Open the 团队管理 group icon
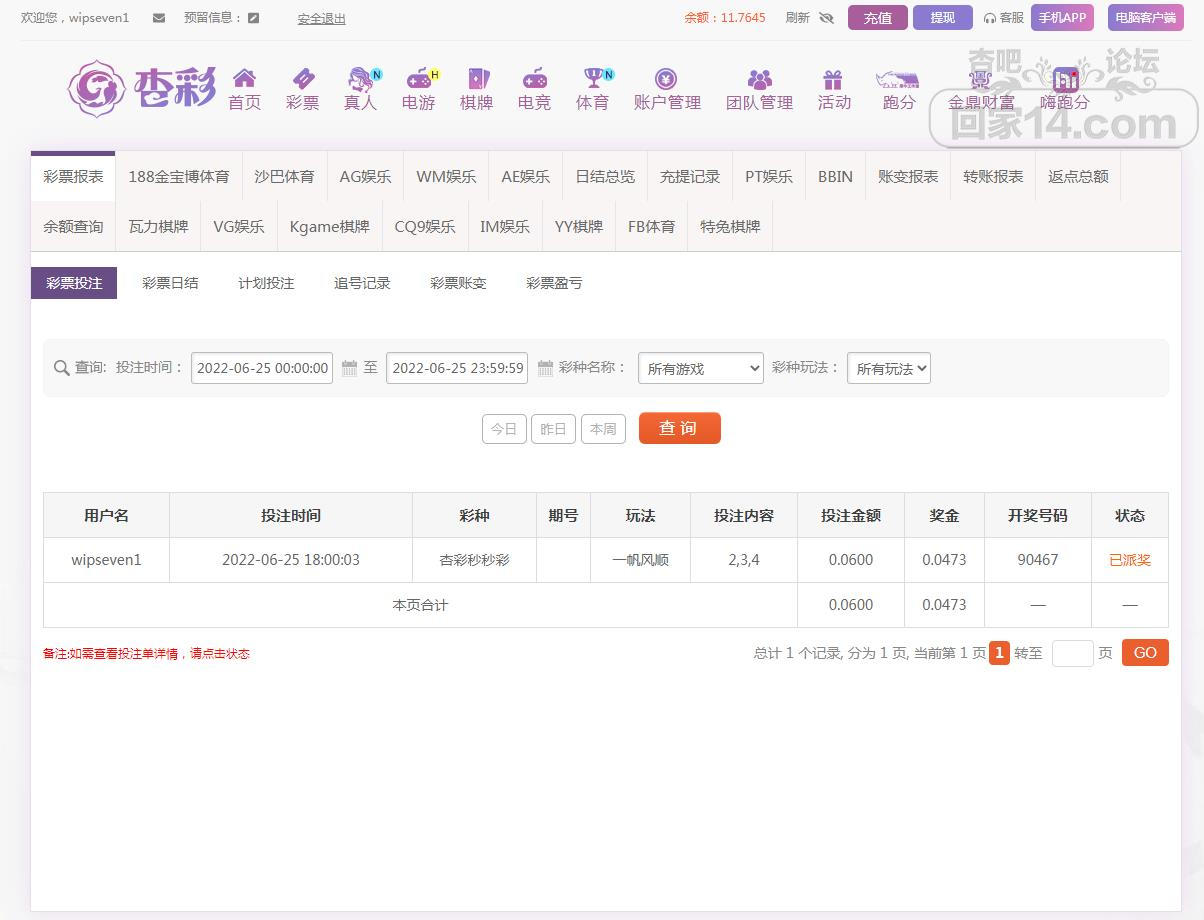The height and width of the screenshot is (920, 1204). pos(759,80)
